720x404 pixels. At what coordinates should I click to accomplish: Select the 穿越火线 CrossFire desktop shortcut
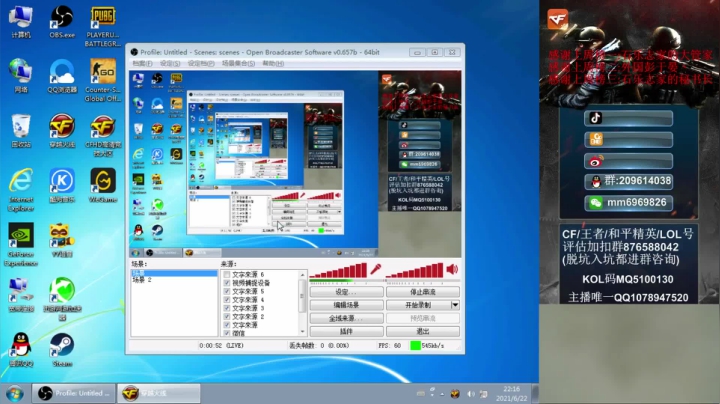pos(62,131)
